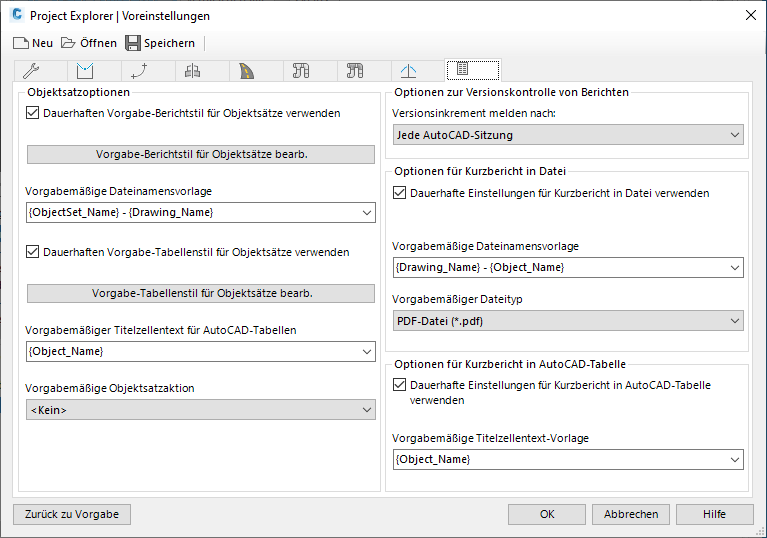Toggle Dauerhaften Vorgabe-Berichtstil für Objektsätze checkbox
The image size is (767, 538).
click(32, 113)
